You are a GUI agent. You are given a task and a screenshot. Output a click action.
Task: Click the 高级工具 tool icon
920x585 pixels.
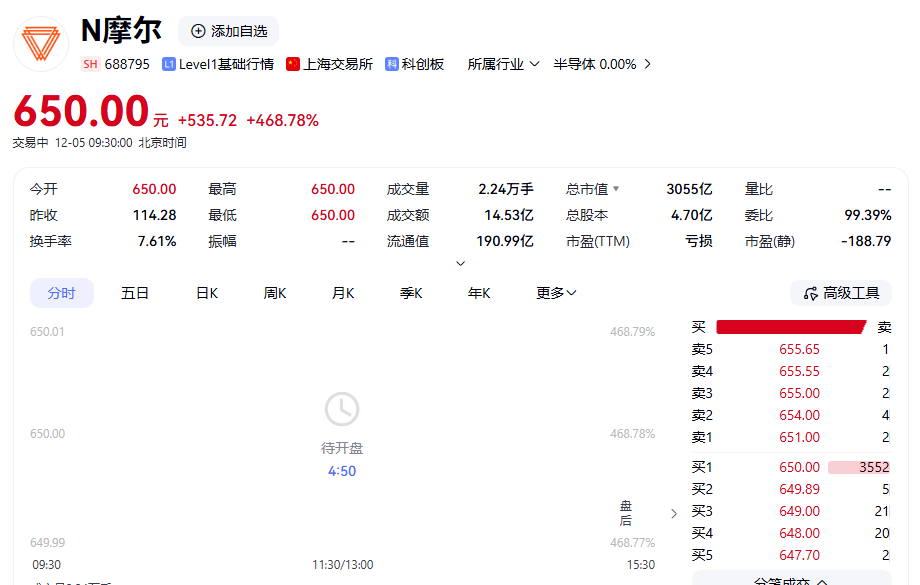point(810,293)
